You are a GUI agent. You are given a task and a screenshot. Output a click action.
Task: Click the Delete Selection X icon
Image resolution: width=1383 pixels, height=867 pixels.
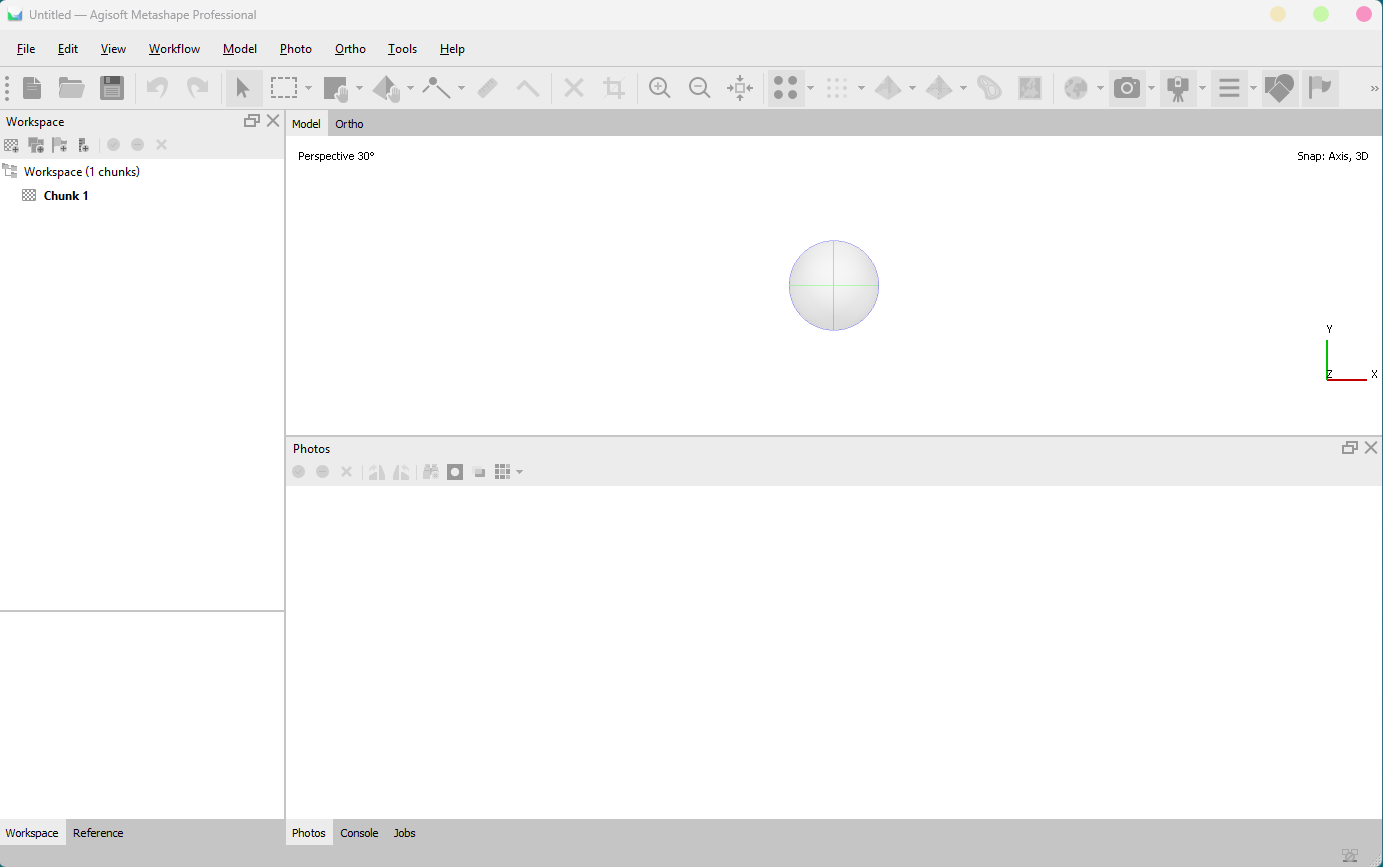point(574,88)
